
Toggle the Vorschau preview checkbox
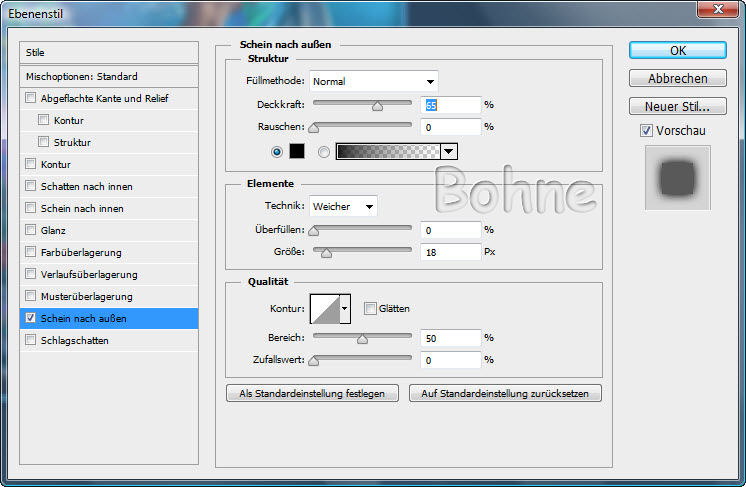tap(646, 131)
